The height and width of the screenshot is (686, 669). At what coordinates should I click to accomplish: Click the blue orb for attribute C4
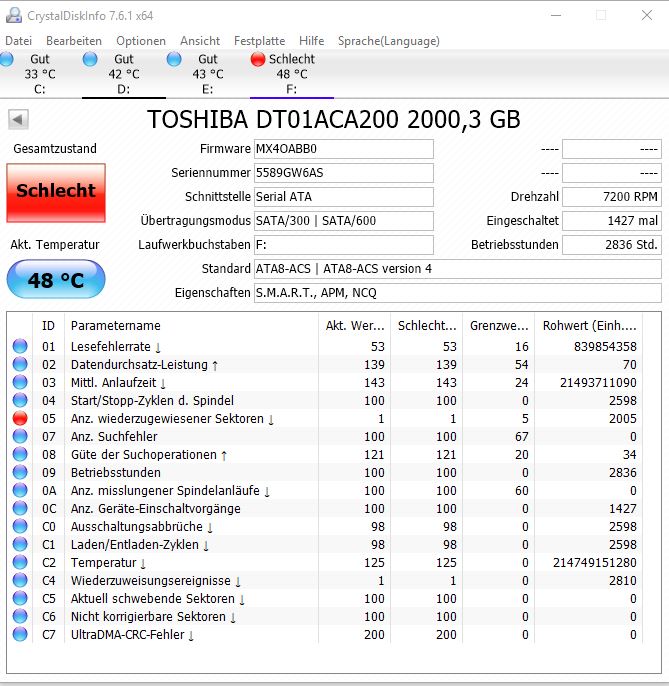coord(20,580)
